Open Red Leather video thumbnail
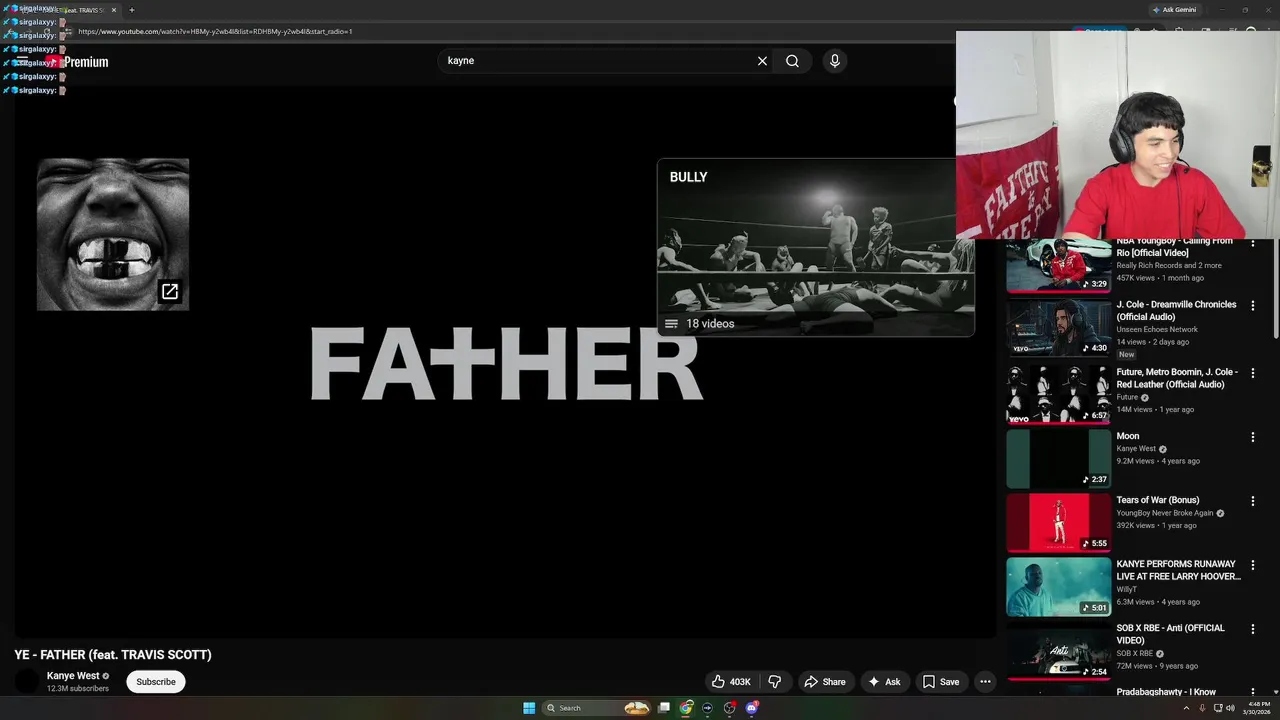The image size is (1280, 720). point(1058,394)
